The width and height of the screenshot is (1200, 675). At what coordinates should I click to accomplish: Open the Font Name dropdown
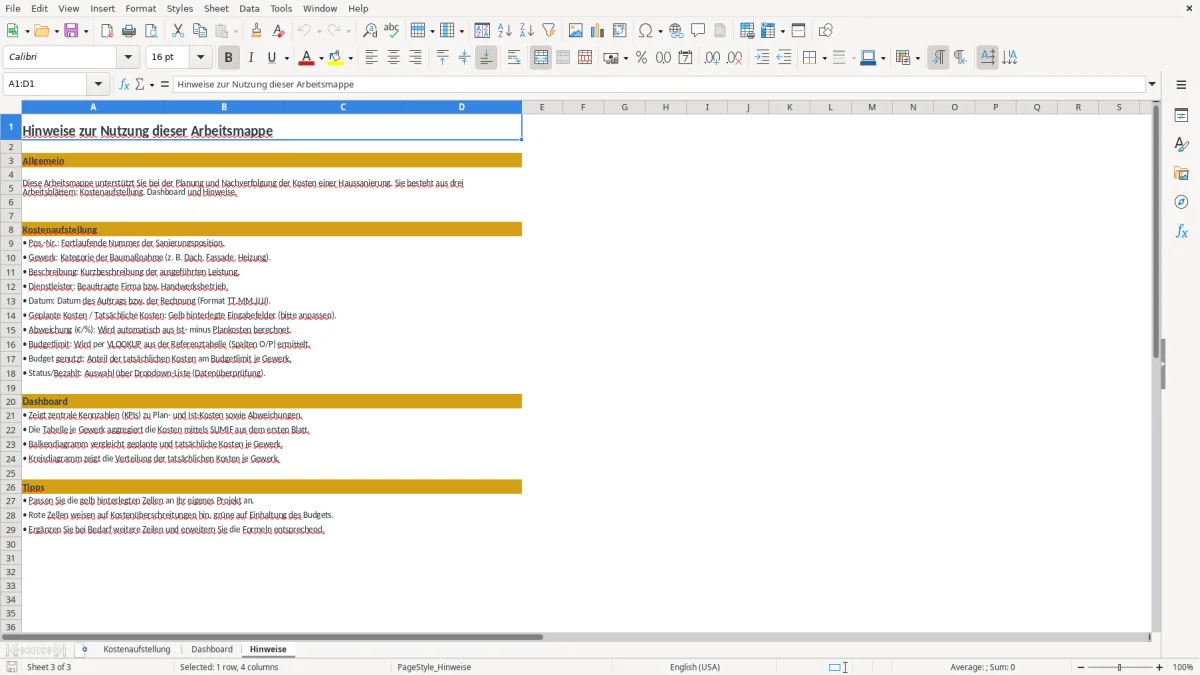(x=128, y=58)
